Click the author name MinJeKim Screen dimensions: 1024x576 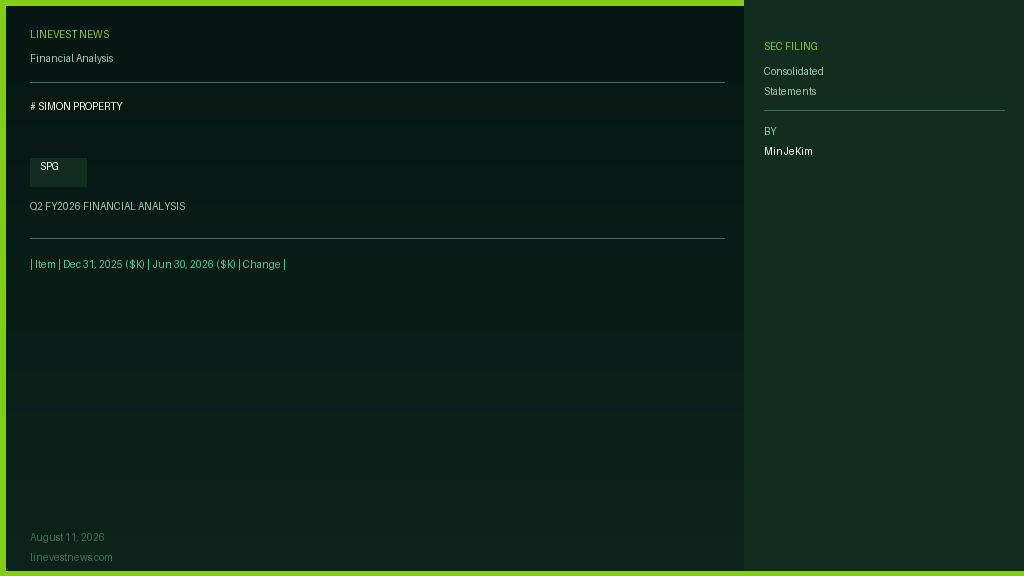tap(788, 152)
